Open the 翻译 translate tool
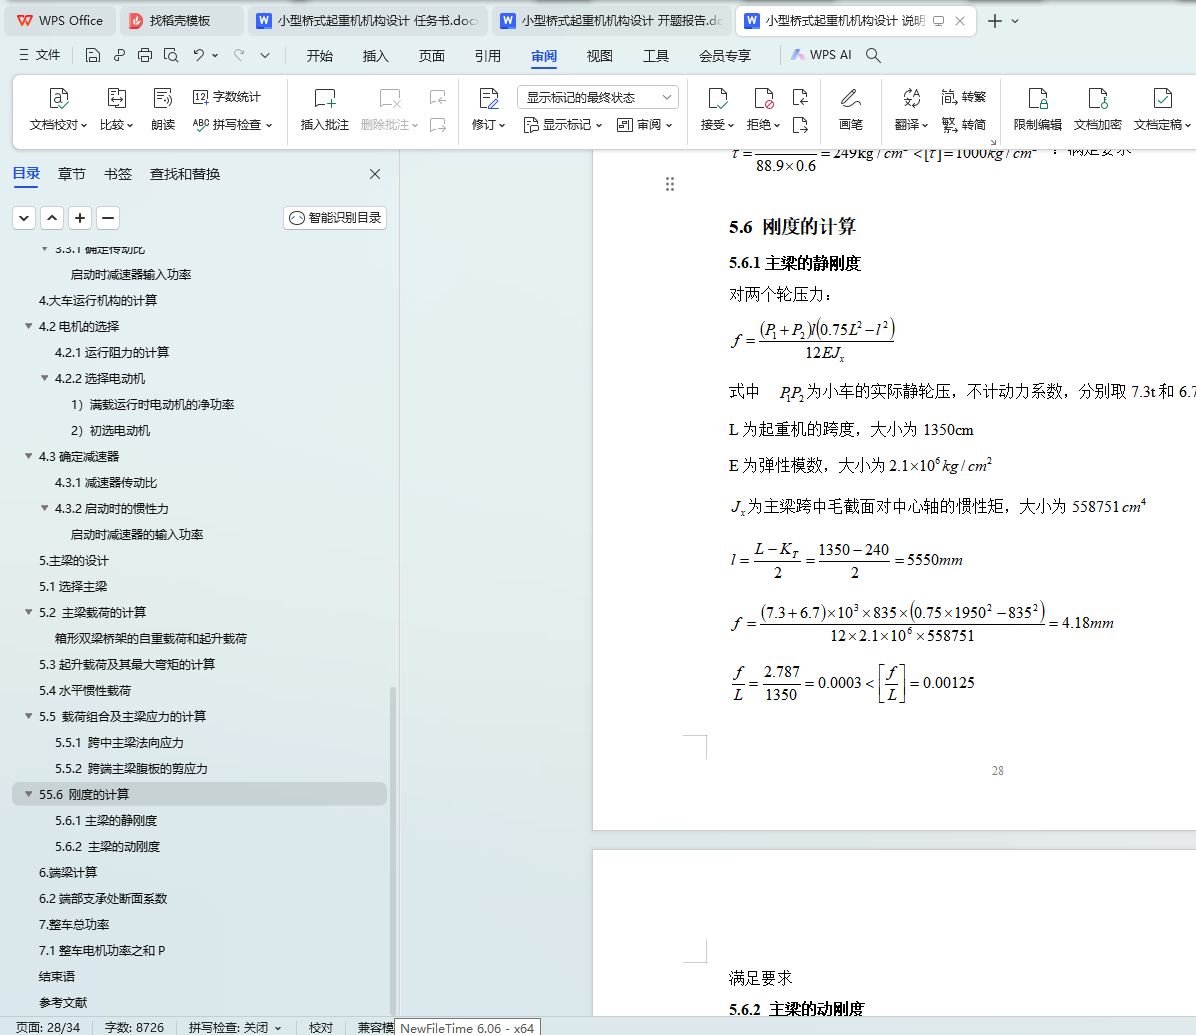The image size is (1196, 1035). [911, 110]
